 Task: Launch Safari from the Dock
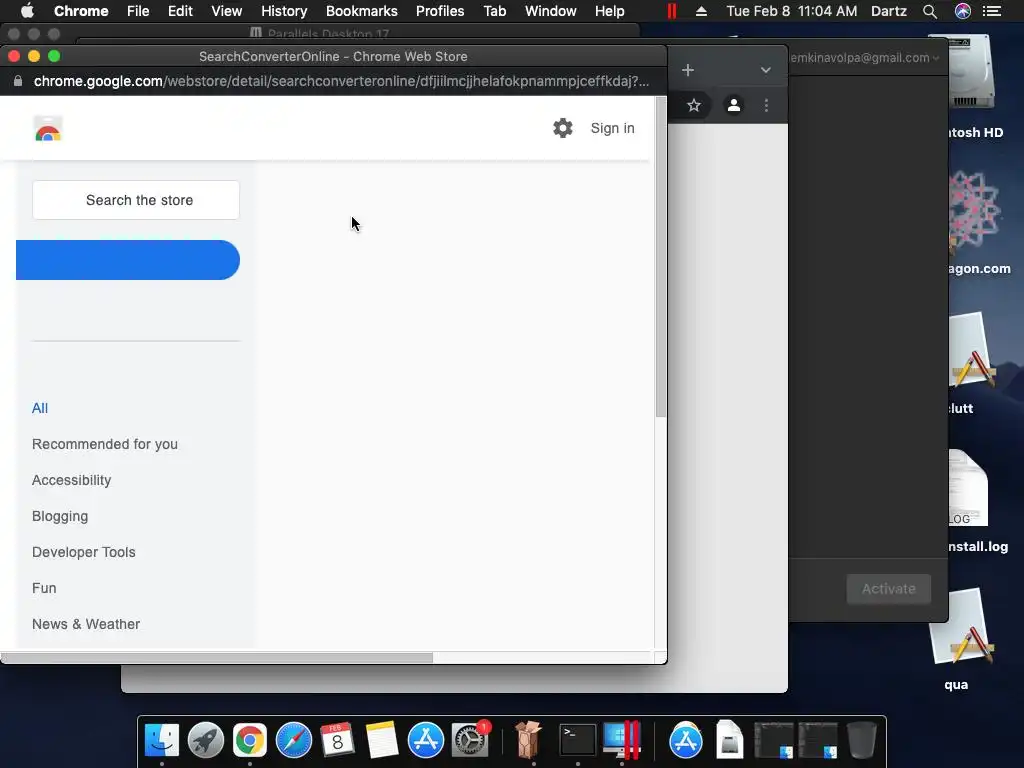click(x=294, y=740)
